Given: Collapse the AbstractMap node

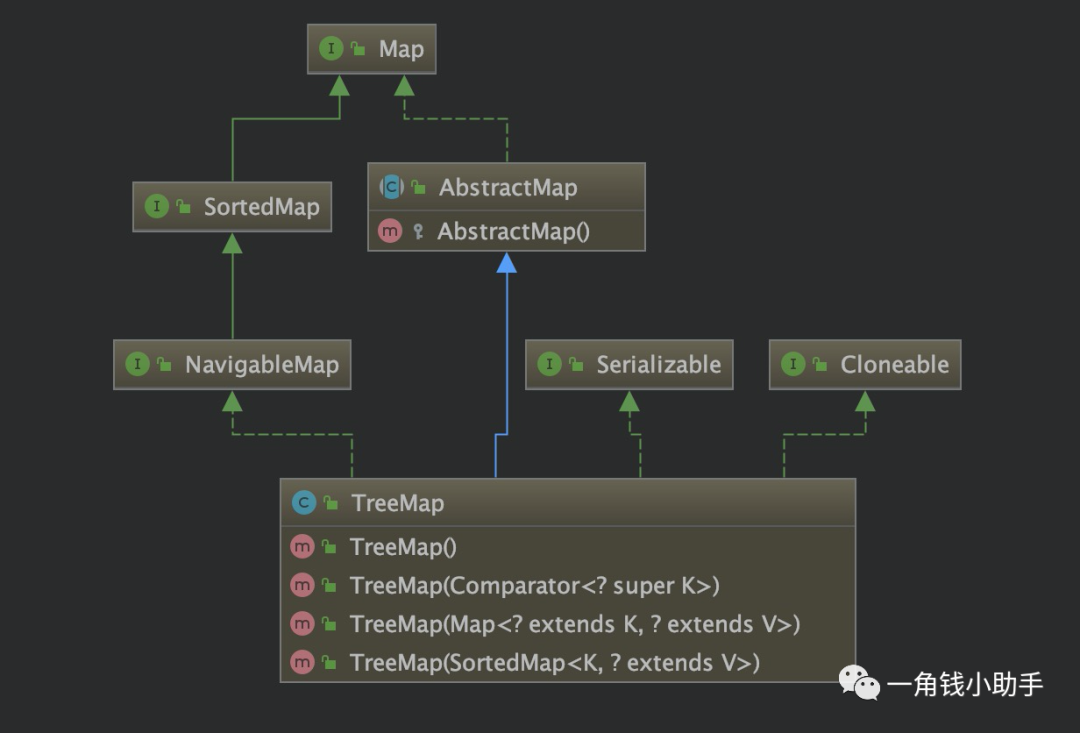Looking at the screenshot, I should click(x=505, y=186).
